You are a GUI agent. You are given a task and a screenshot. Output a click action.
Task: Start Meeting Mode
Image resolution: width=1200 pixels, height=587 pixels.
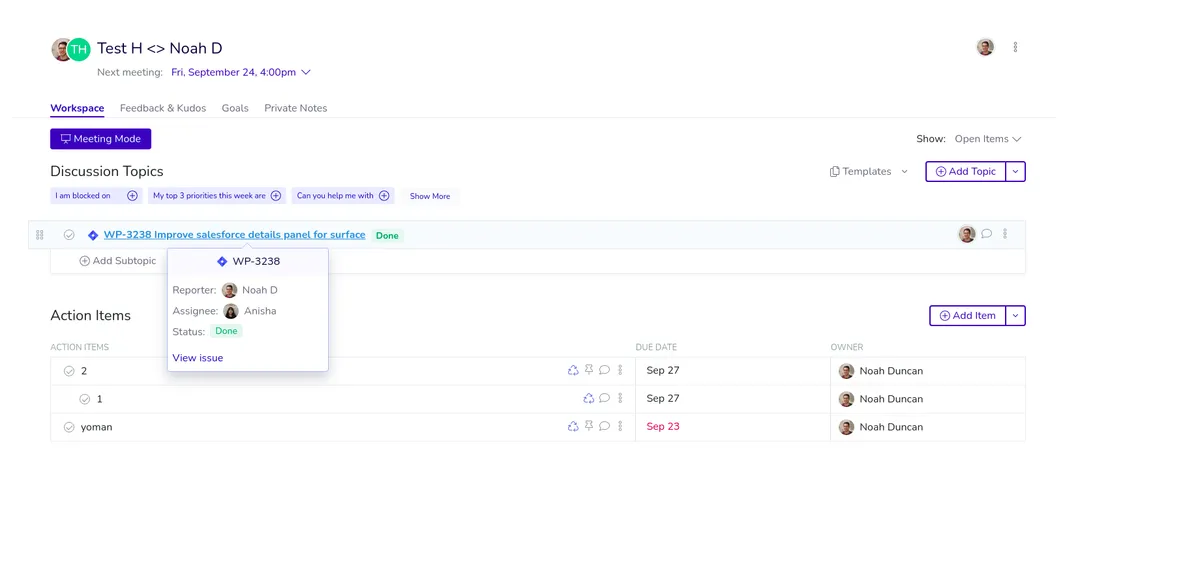(100, 139)
